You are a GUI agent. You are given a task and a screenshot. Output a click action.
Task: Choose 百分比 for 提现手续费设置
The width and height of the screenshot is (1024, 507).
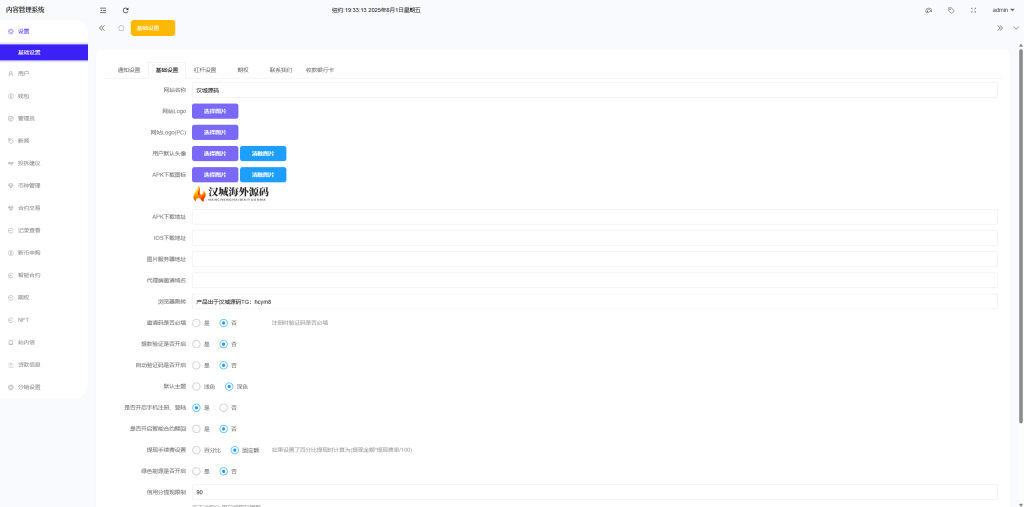[x=197, y=450]
